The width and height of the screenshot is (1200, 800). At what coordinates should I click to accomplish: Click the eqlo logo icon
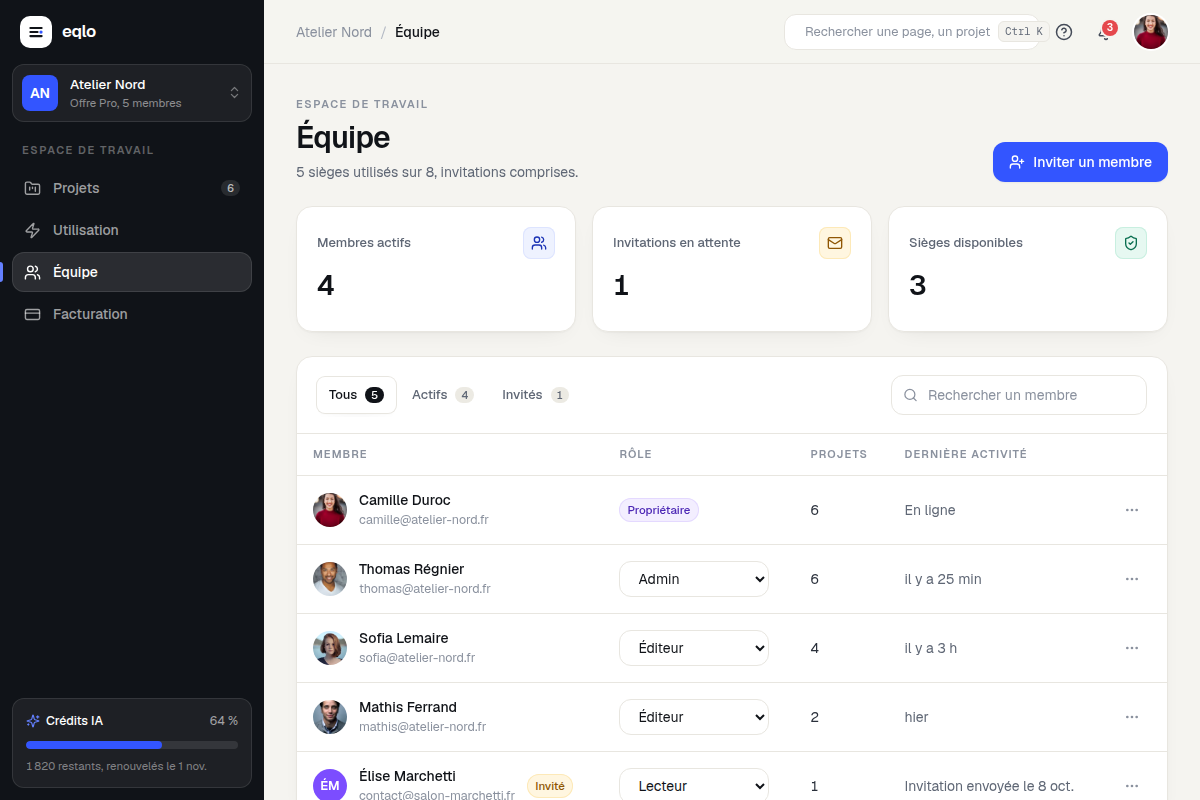[x=36, y=32]
